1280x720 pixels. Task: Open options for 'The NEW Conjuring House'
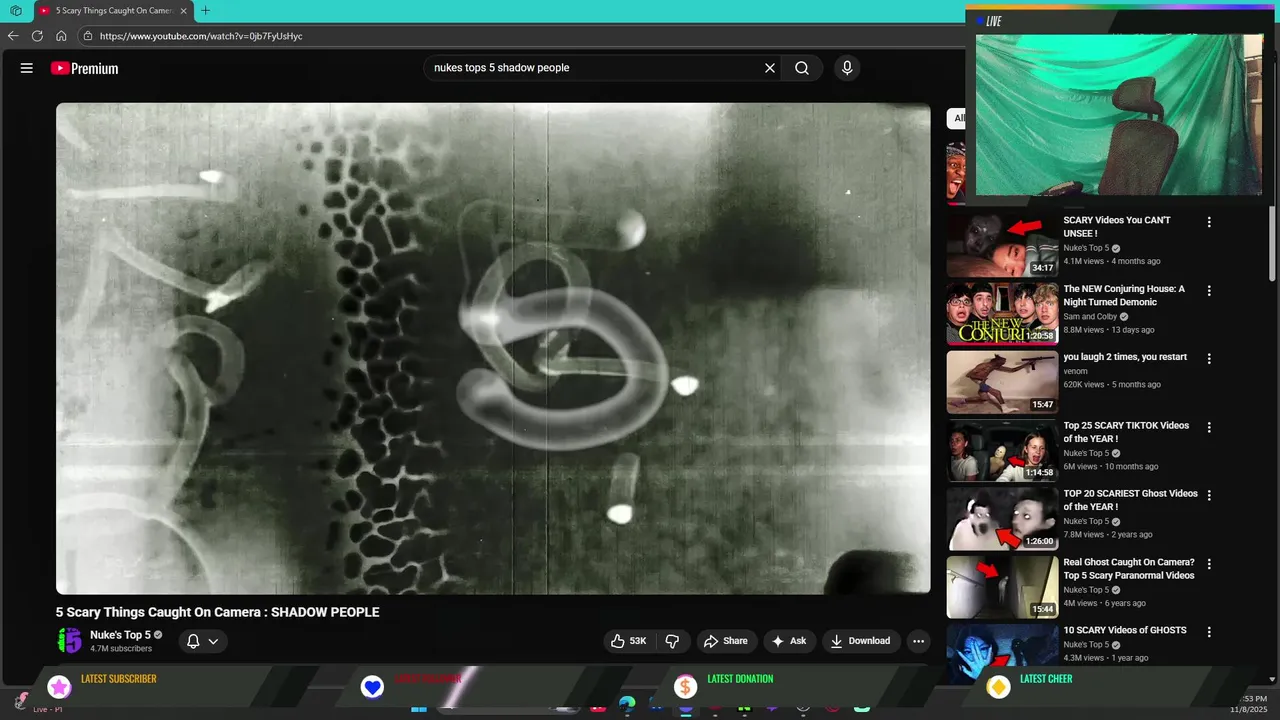(x=1209, y=291)
